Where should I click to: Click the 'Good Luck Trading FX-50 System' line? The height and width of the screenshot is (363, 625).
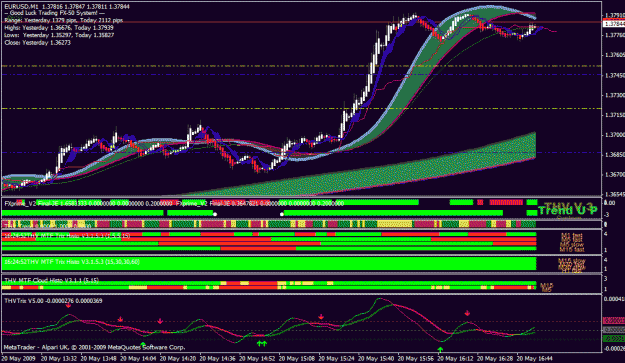click(x=55, y=13)
